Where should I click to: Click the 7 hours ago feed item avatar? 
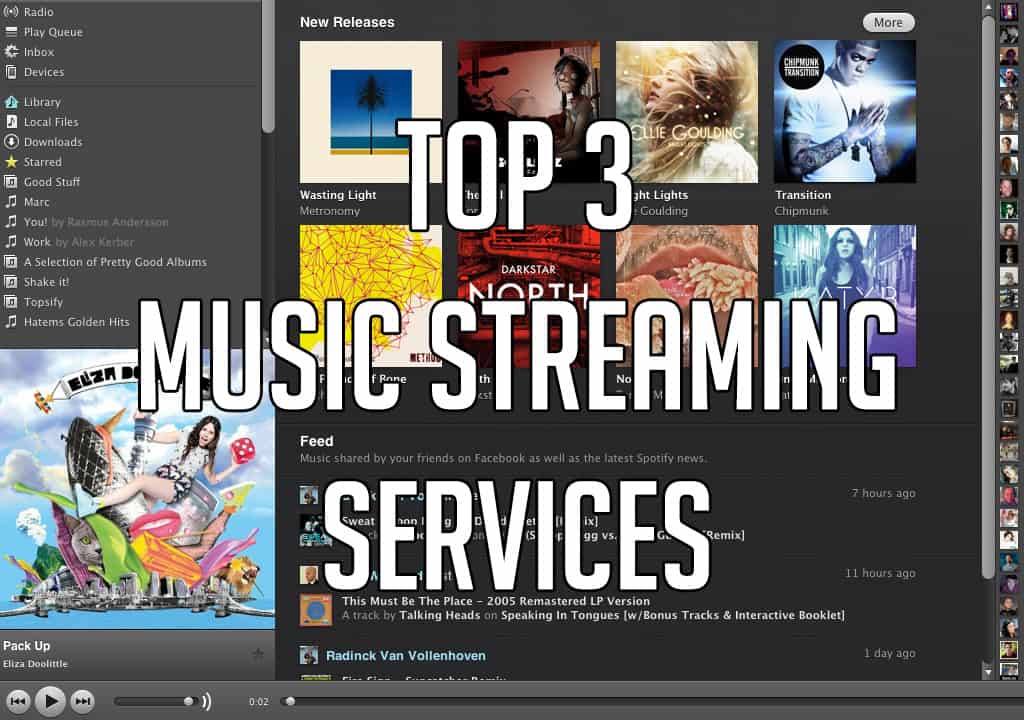[309, 495]
